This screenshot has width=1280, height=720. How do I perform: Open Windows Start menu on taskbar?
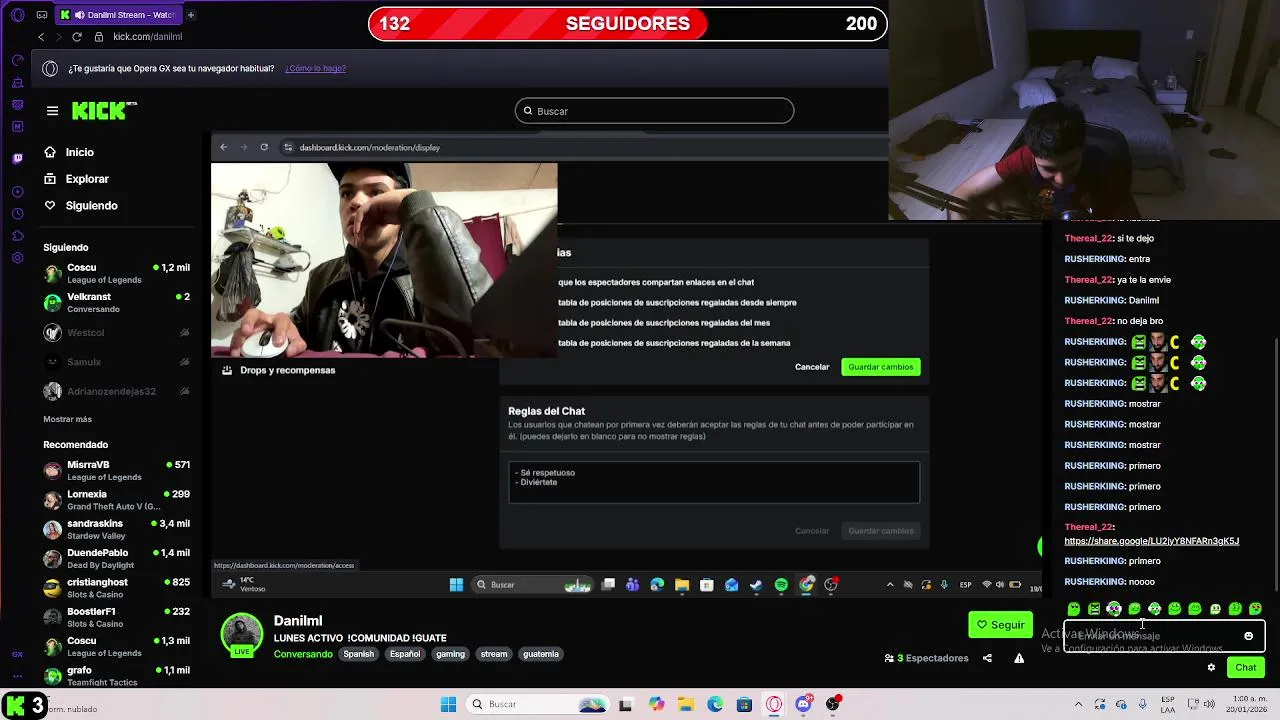(x=448, y=704)
